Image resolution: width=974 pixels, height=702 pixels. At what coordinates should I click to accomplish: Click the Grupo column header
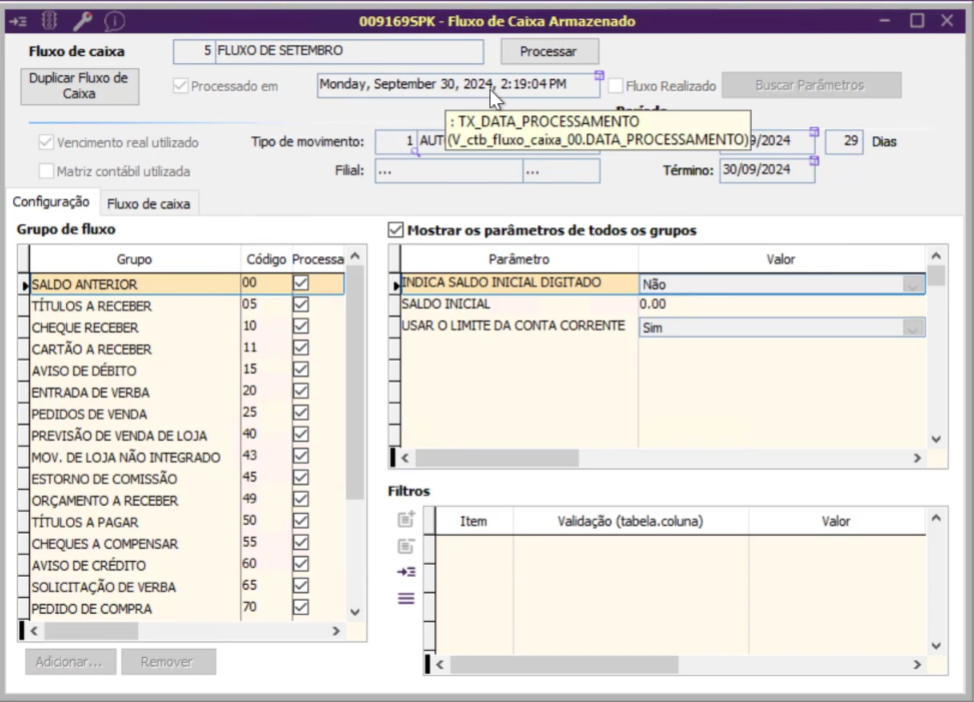pos(134,259)
